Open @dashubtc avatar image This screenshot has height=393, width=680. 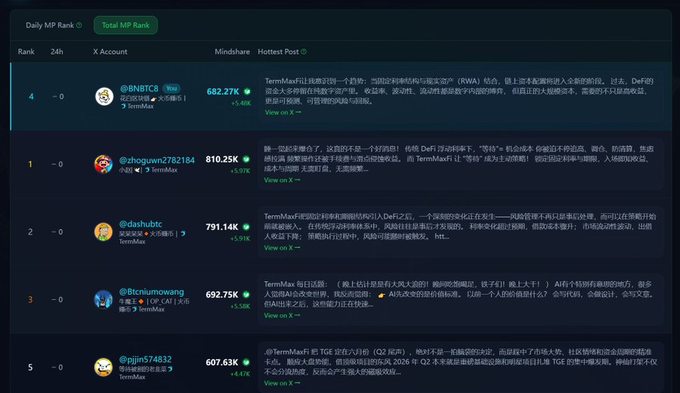pos(103,232)
